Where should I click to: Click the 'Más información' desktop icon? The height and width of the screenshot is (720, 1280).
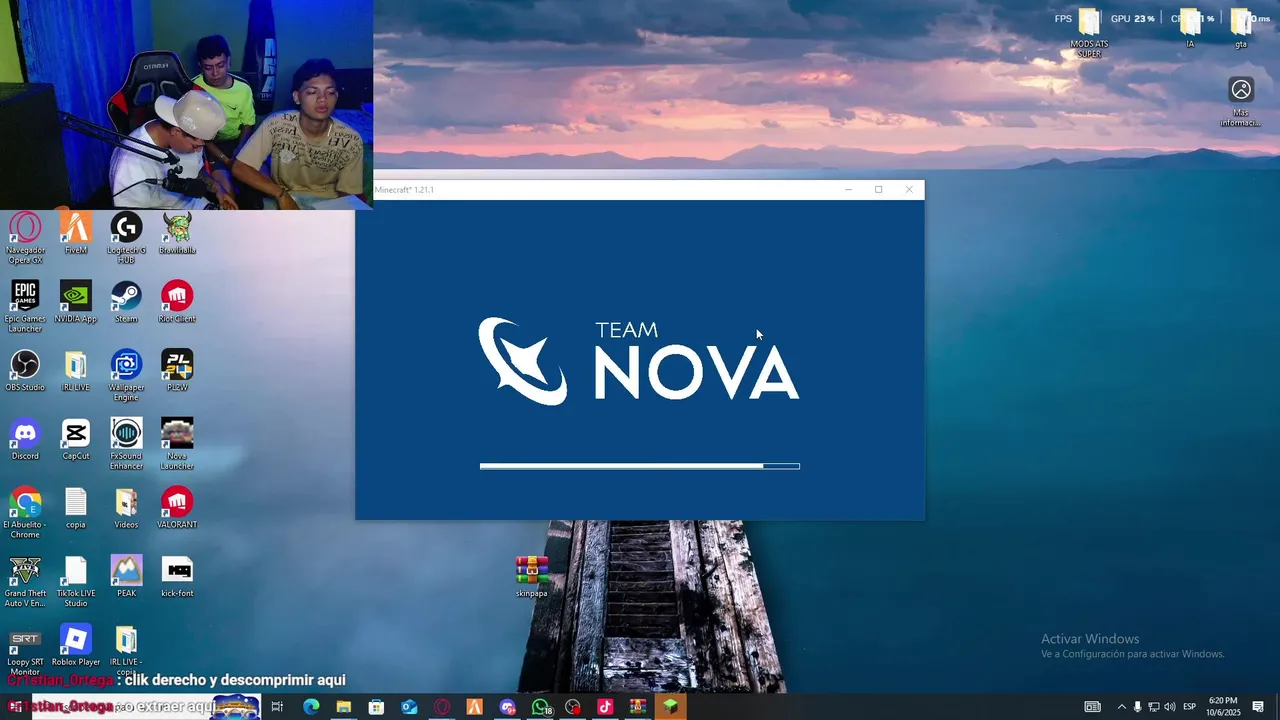click(x=1241, y=102)
